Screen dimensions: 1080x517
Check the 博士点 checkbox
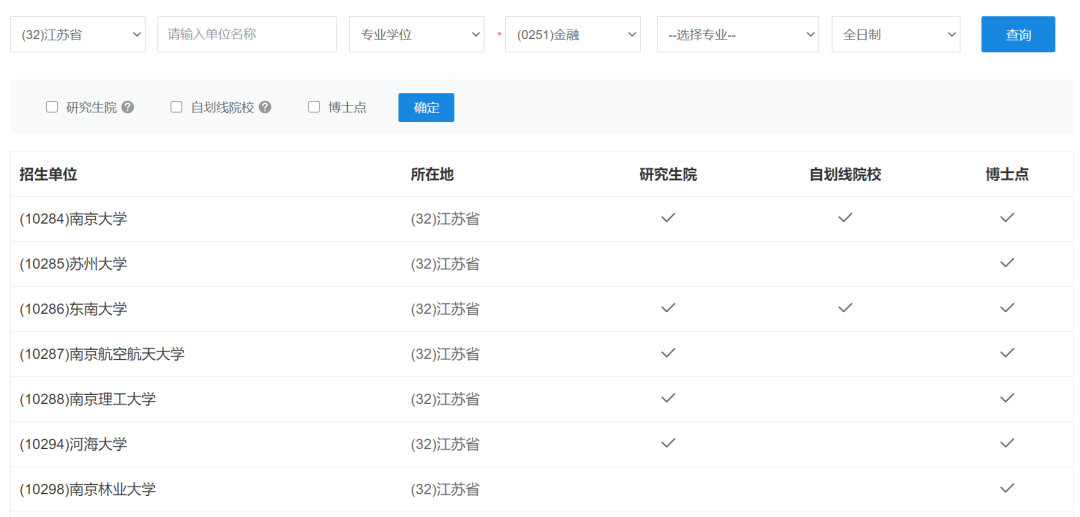(x=314, y=107)
